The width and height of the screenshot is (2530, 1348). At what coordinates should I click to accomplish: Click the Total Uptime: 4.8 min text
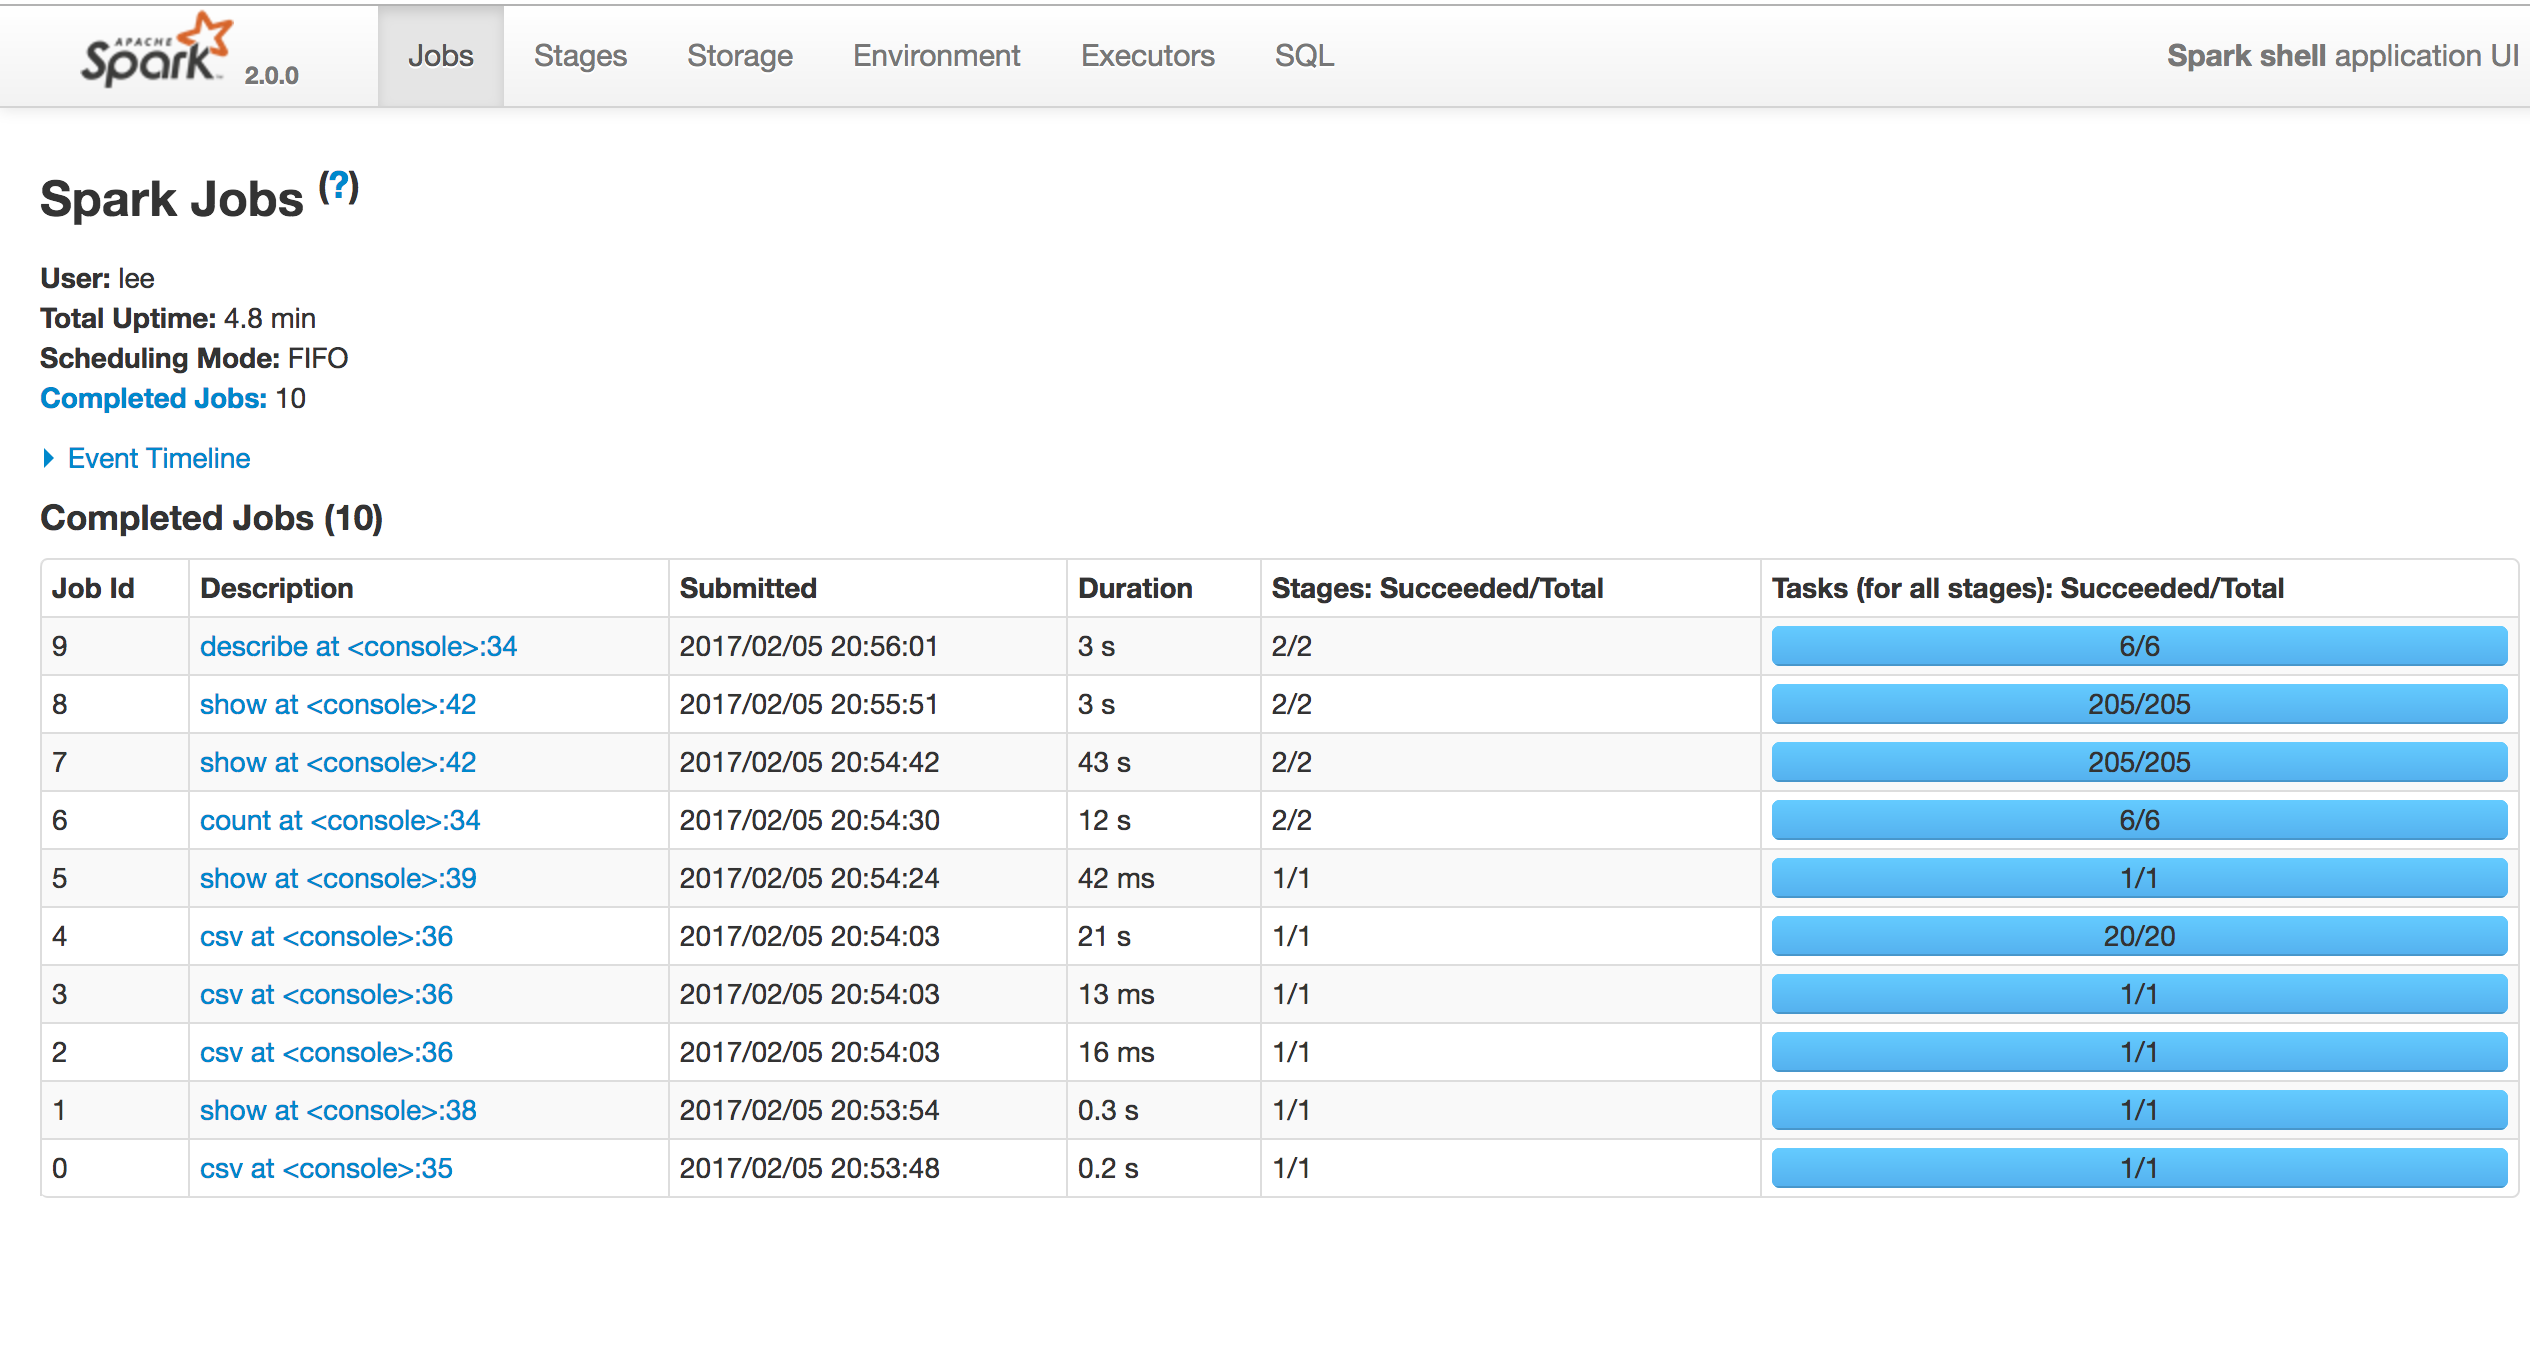coord(178,318)
